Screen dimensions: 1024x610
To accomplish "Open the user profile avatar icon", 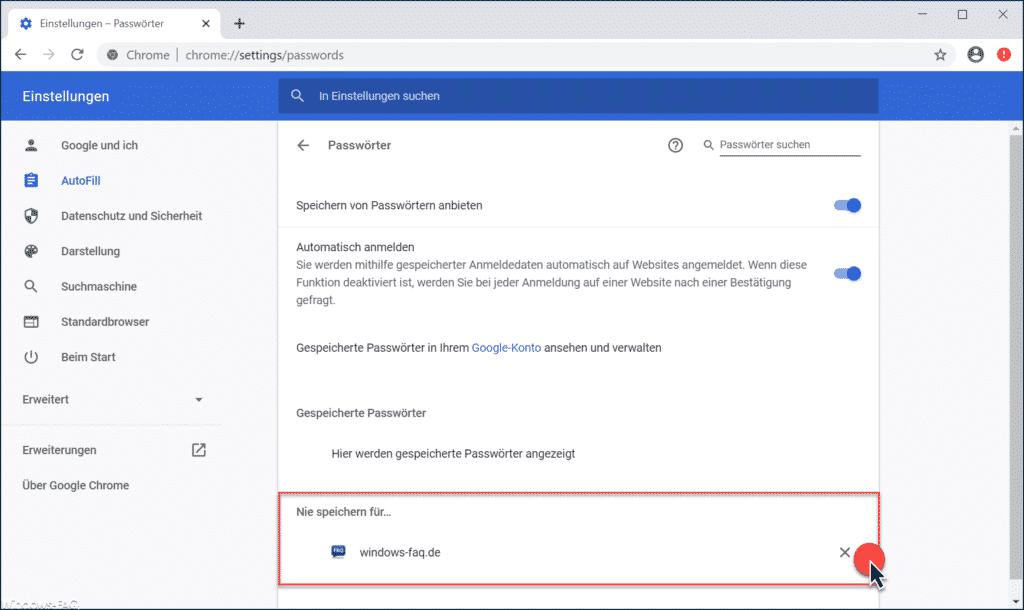I will (x=976, y=55).
